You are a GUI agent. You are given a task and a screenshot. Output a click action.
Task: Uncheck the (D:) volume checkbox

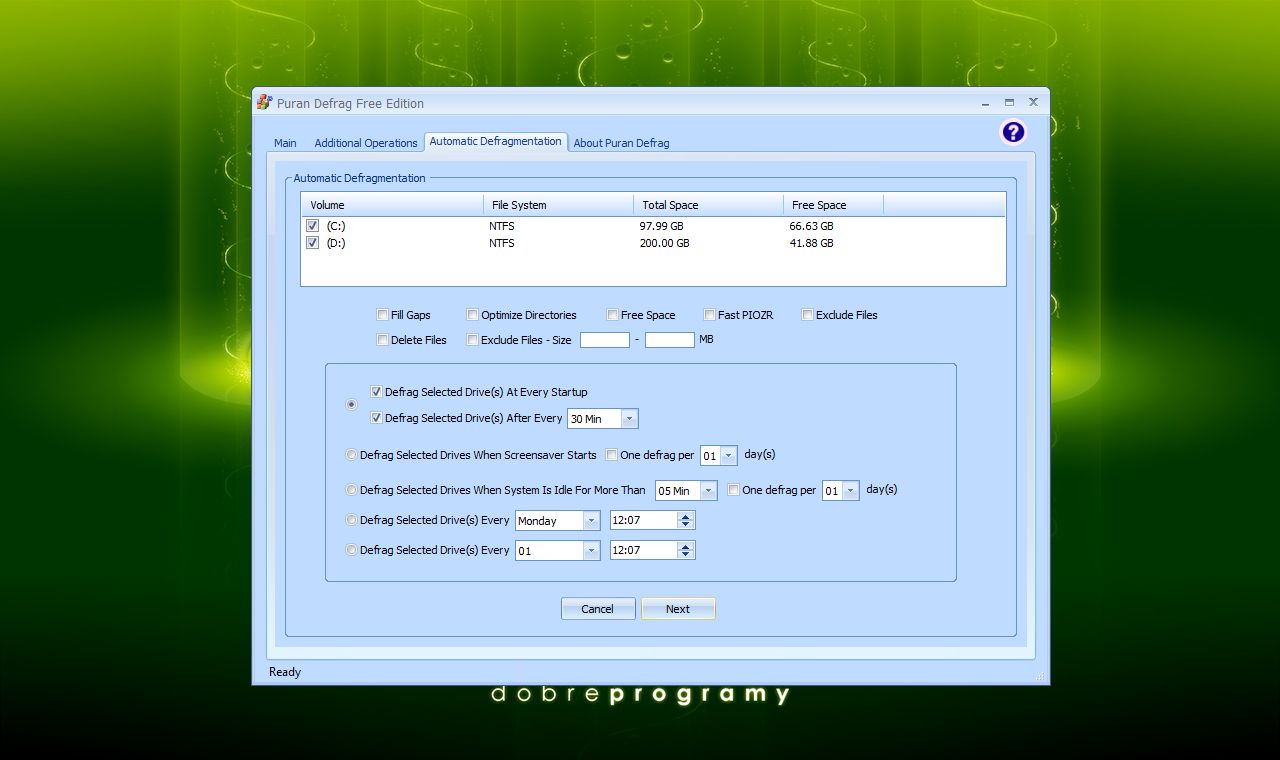[312, 243]
